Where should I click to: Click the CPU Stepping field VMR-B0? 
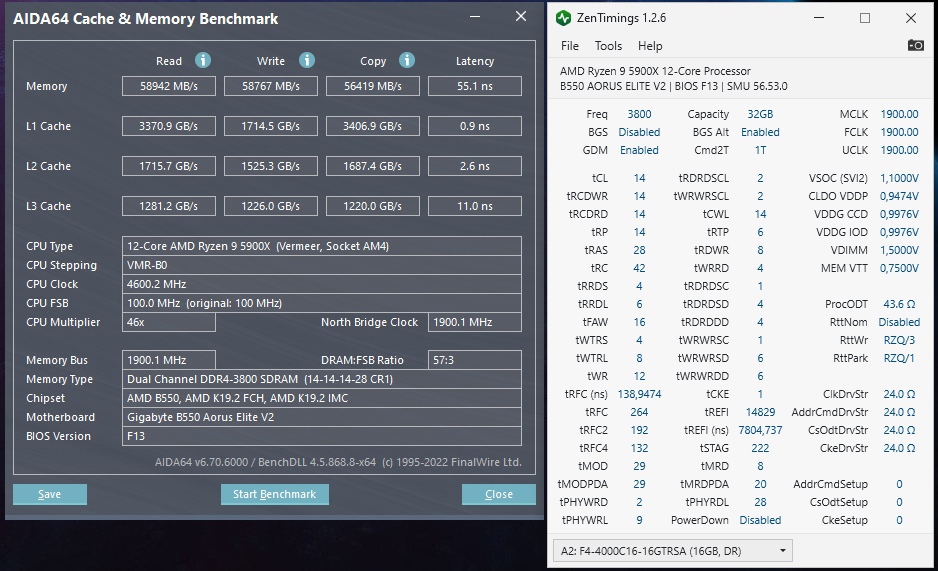[322, 265]
